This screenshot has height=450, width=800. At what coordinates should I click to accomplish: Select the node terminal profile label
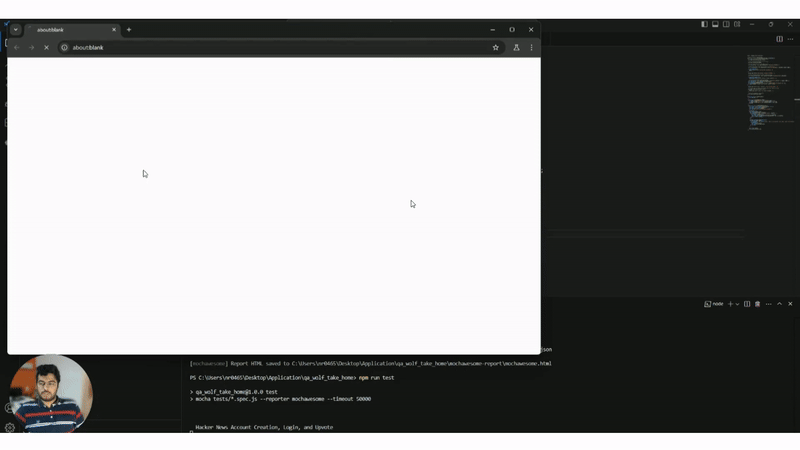714,304
